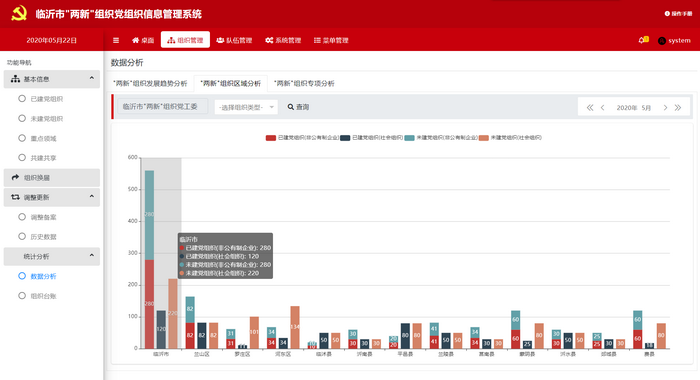Click the 河东区 axis label
Image resolution: width=700 pixels, height=380 pixels.
[x=283, y=354]
